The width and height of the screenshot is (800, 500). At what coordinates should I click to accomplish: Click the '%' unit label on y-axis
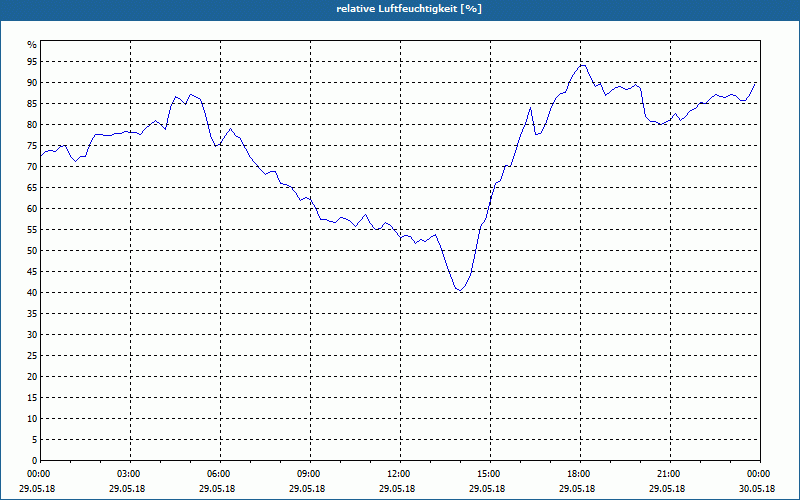(32, 44)
